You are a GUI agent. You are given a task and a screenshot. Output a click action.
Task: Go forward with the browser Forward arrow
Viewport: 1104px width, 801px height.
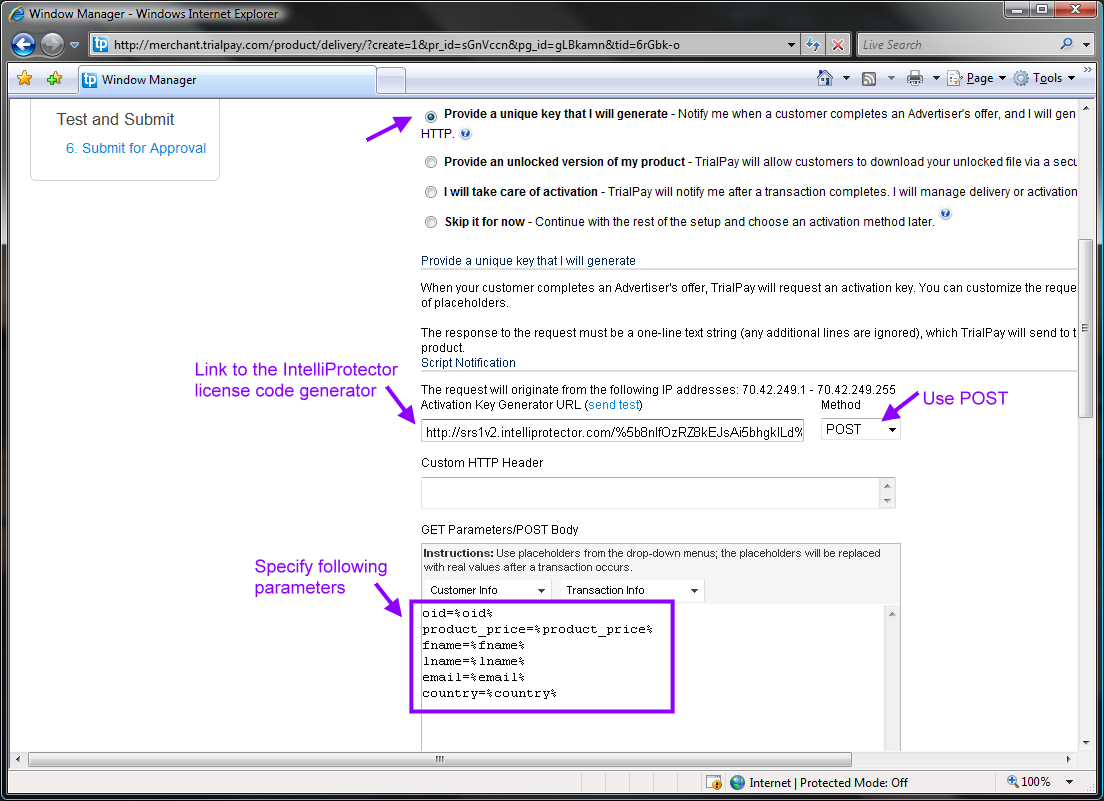[x=52, y=44]
